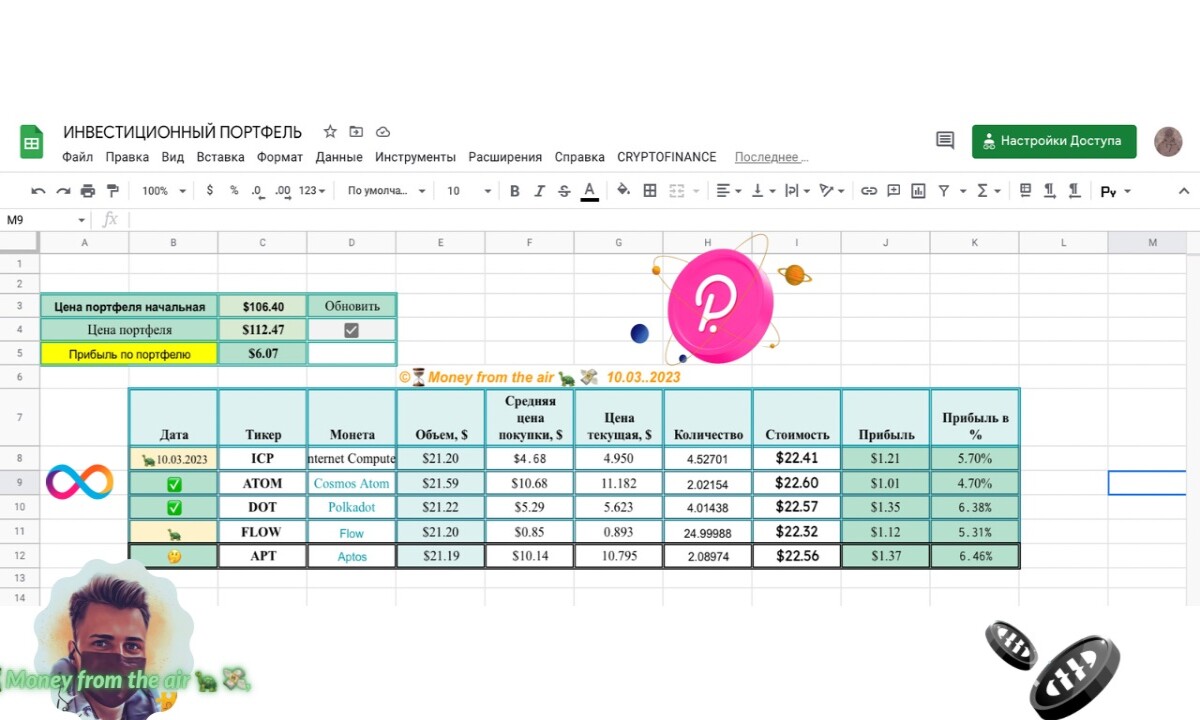Image resolution: width=1200 pixels, height=720 pixels.
Task: Increase decimal places
Action: 283,190
